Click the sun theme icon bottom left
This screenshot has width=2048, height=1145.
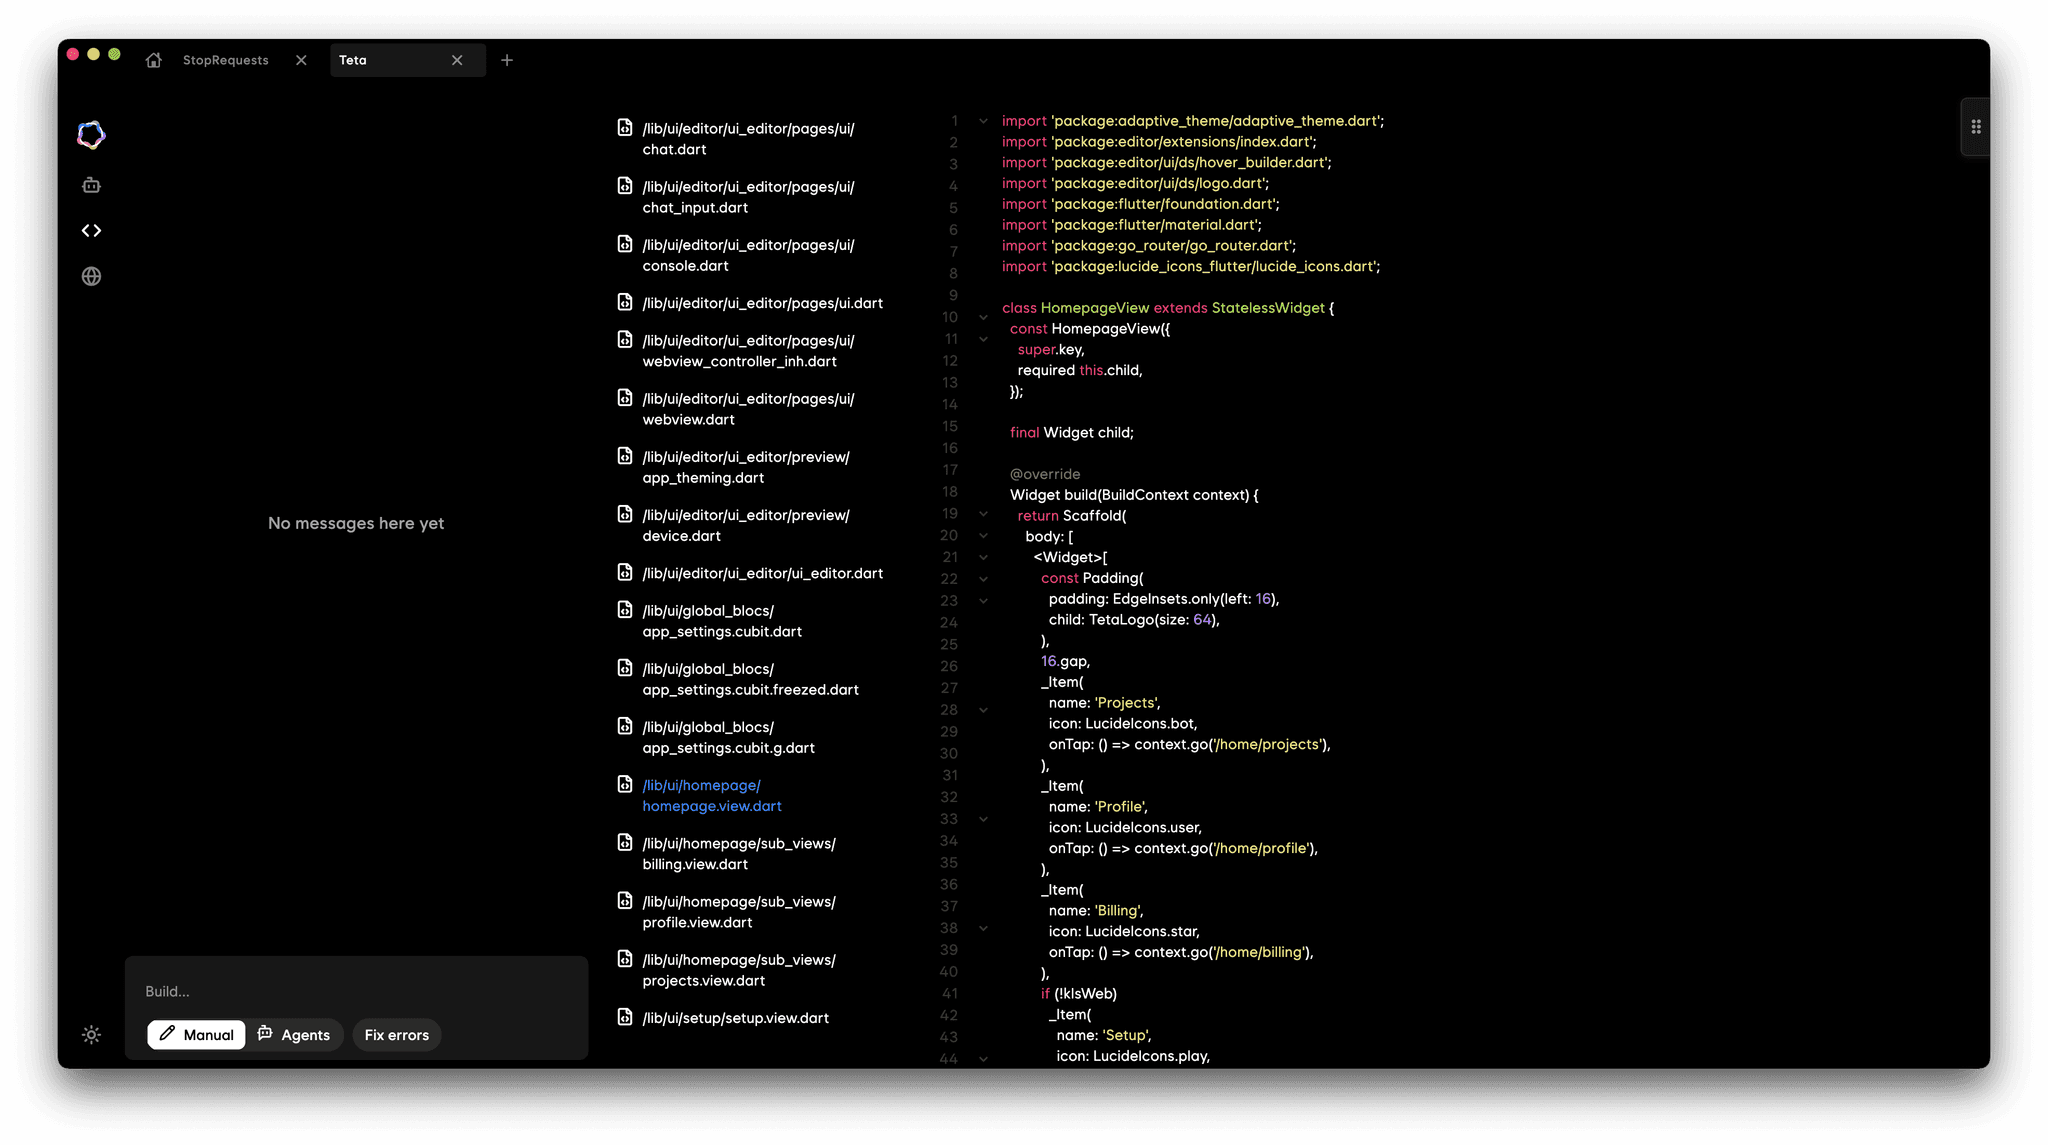click(91, 1035)
